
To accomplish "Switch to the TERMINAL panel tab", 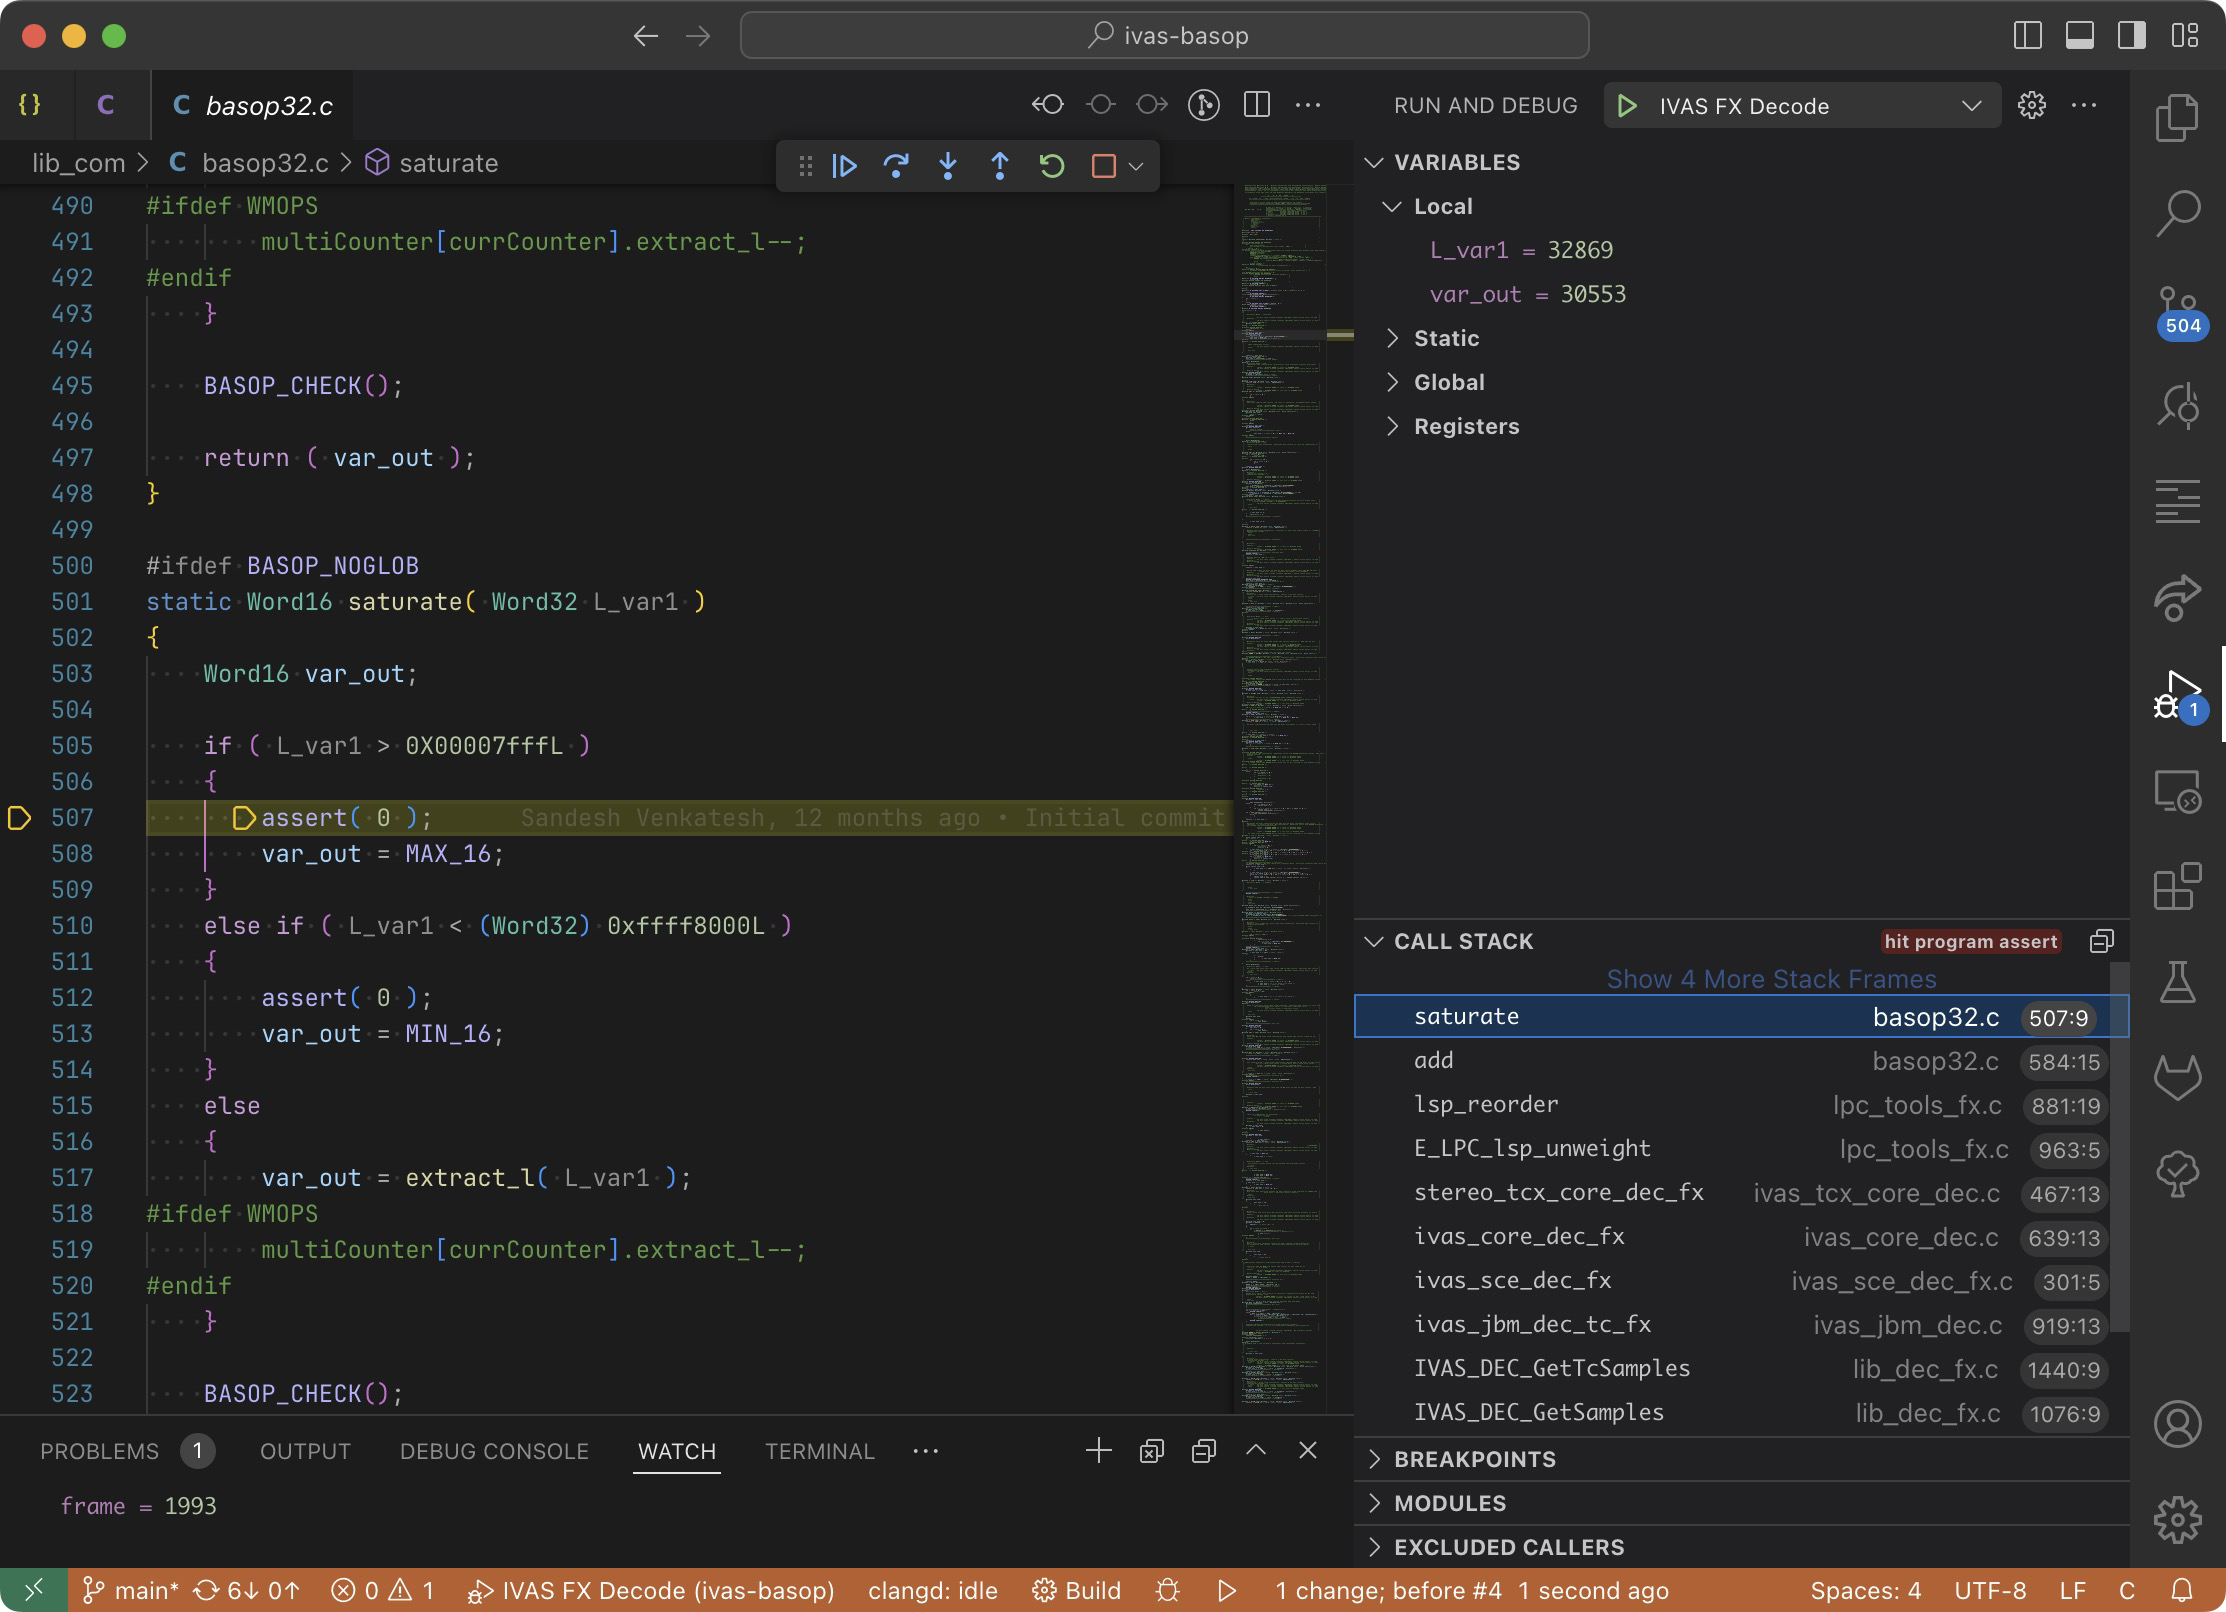I will pyautogui.click(x=819, y=1451).
